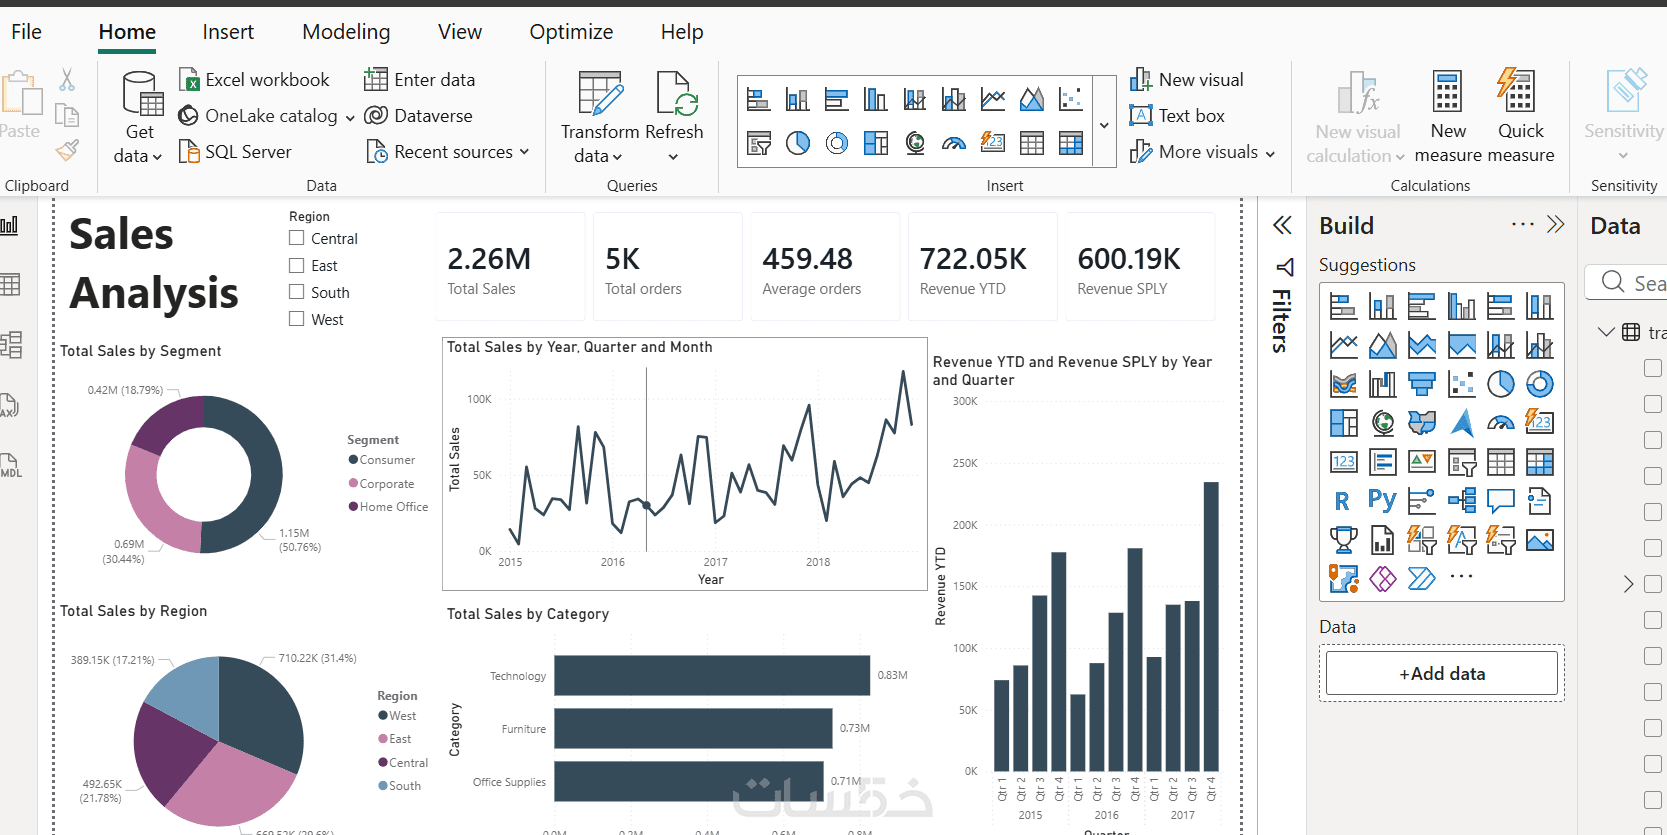Add an Azure map visual from Build pane
The height and width of the screenshot is (835, 1667).
point(1462,423)
